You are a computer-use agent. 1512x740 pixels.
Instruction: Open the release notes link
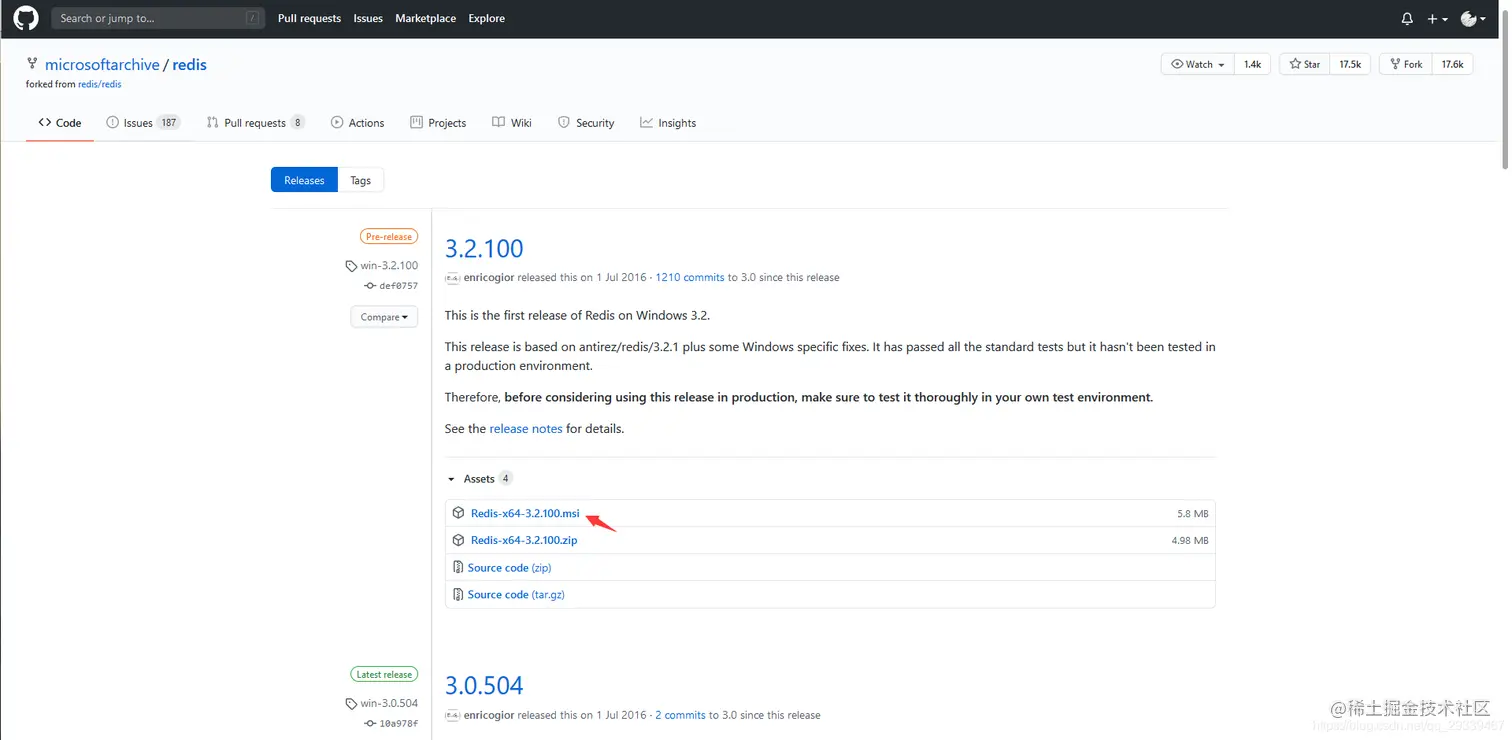point(526,429)
